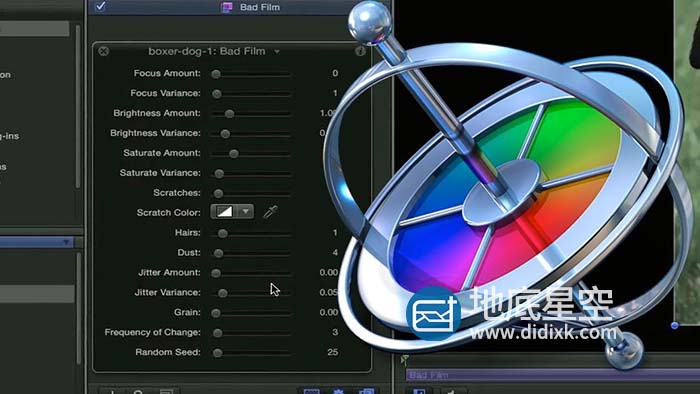Click the Focus Amount slider handle
Screen dimensions: 700x394
216,74
